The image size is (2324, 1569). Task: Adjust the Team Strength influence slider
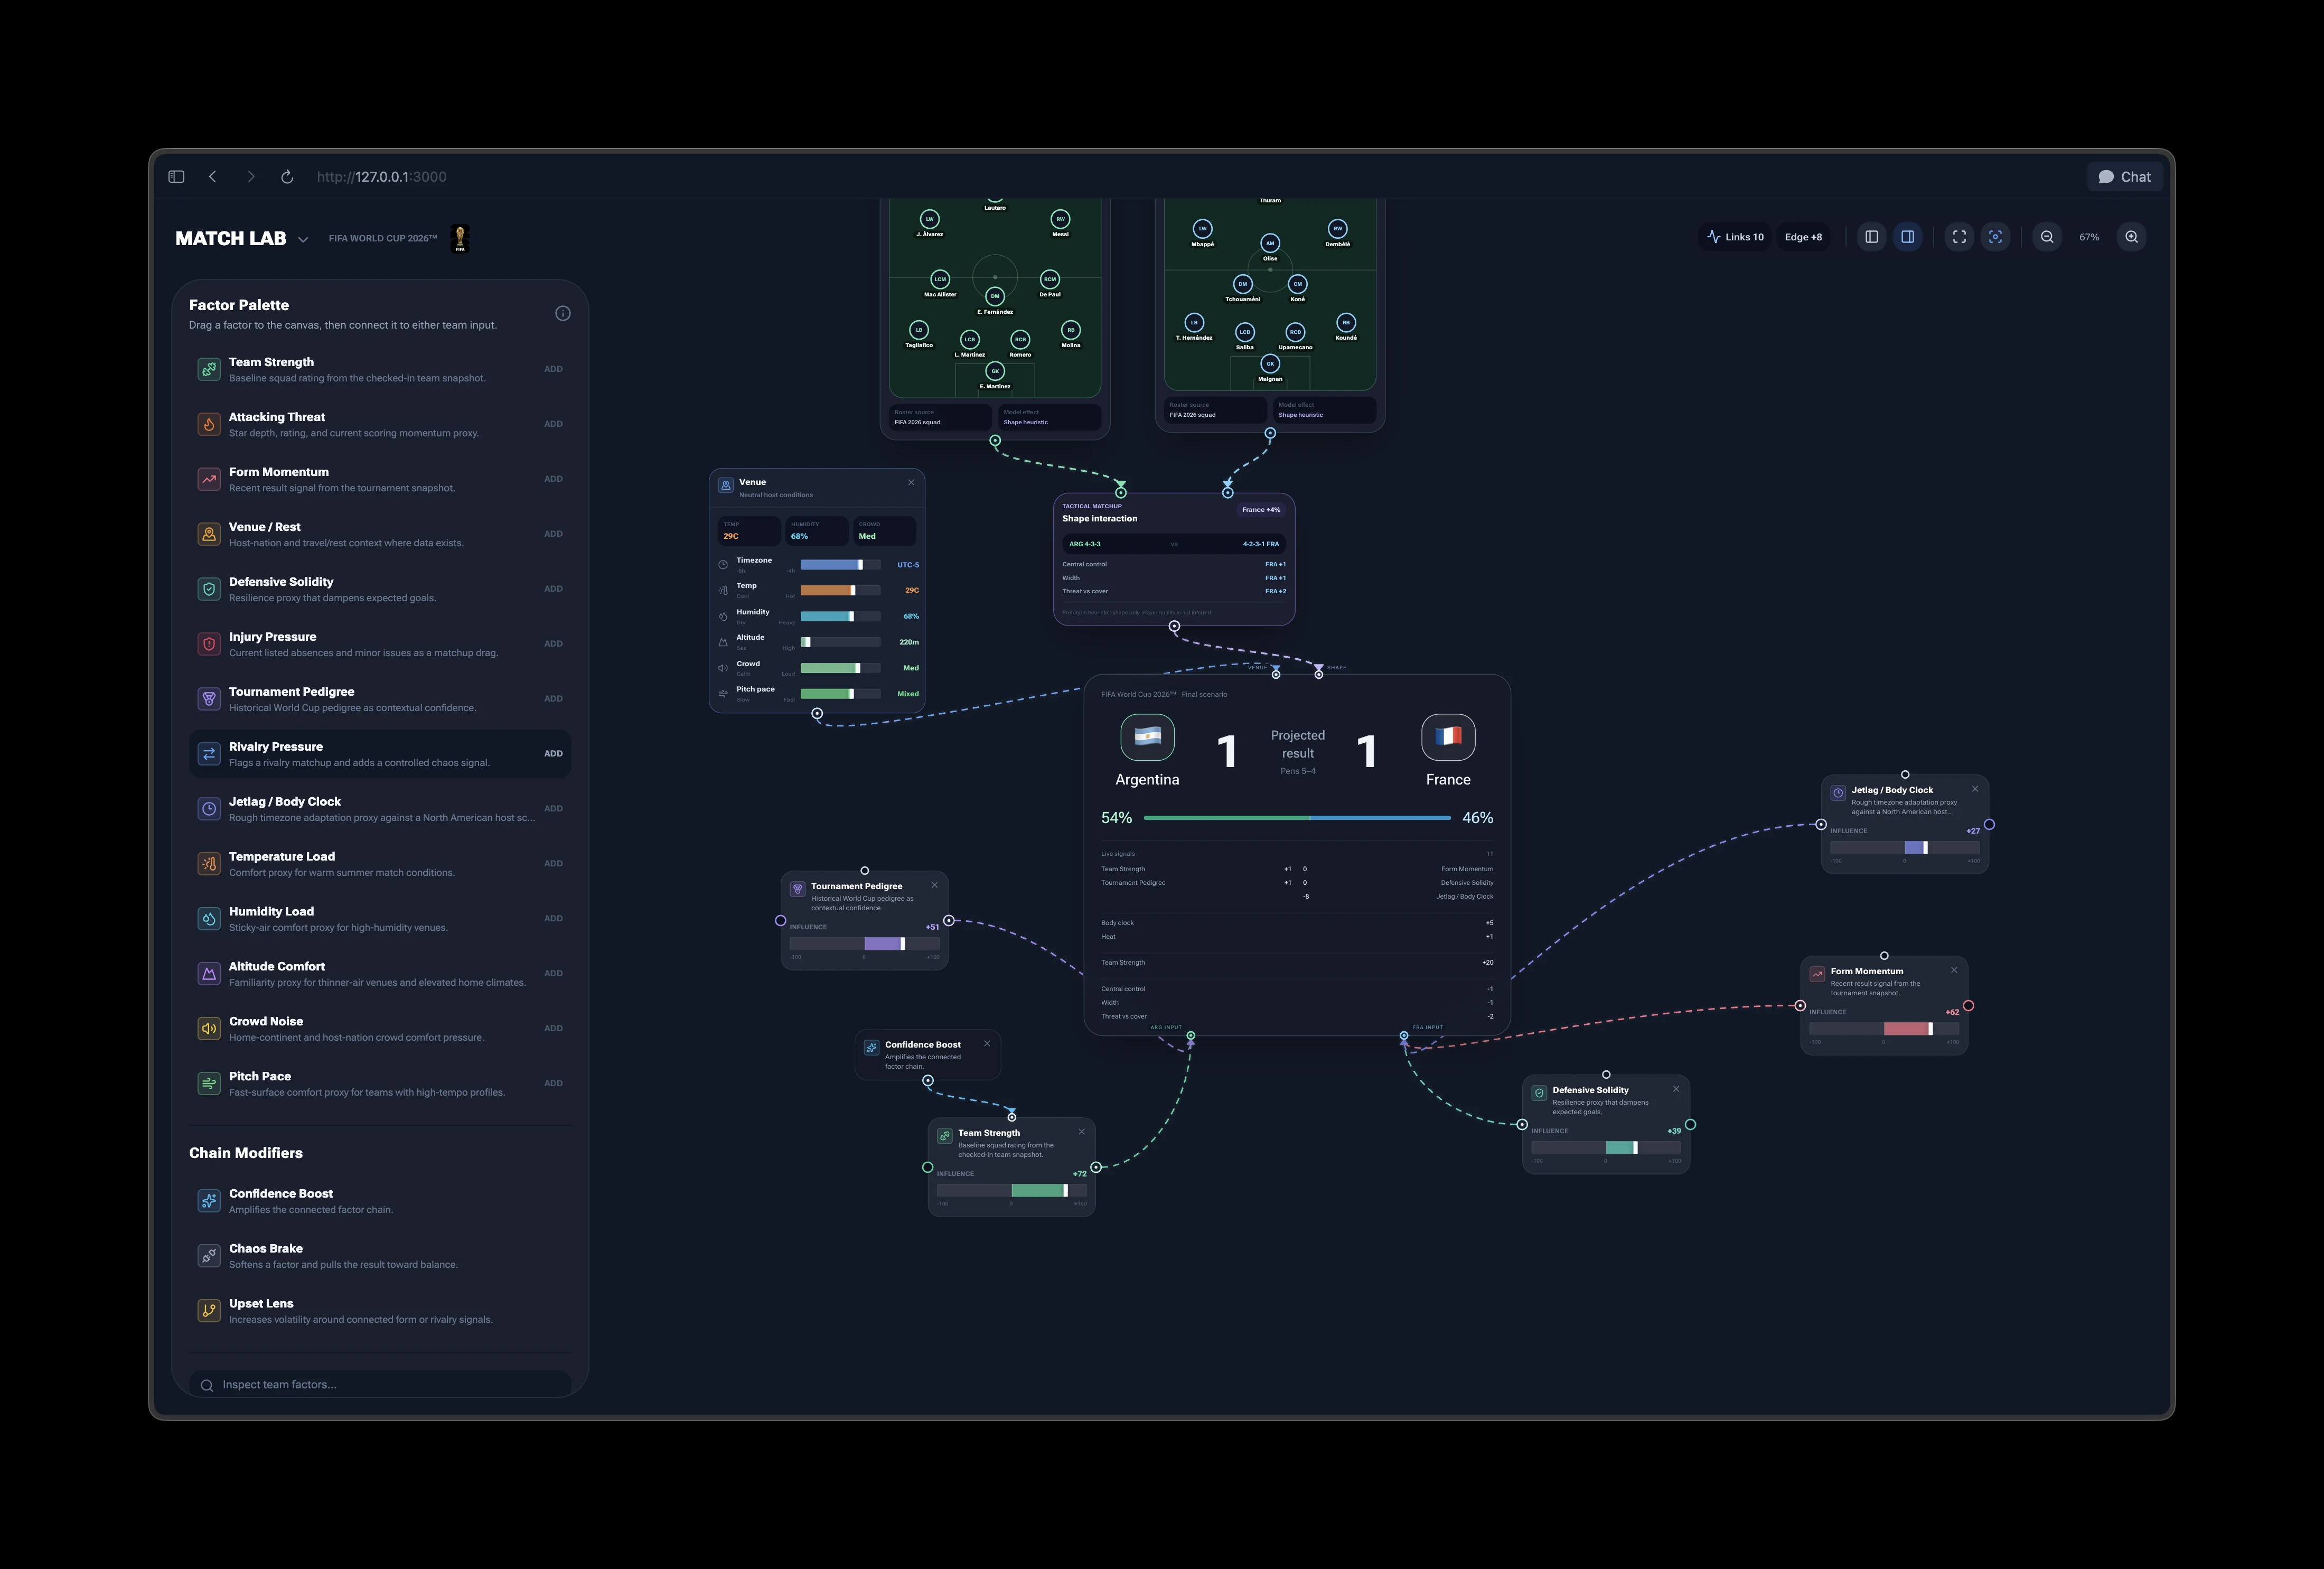coord(1011,1191)
